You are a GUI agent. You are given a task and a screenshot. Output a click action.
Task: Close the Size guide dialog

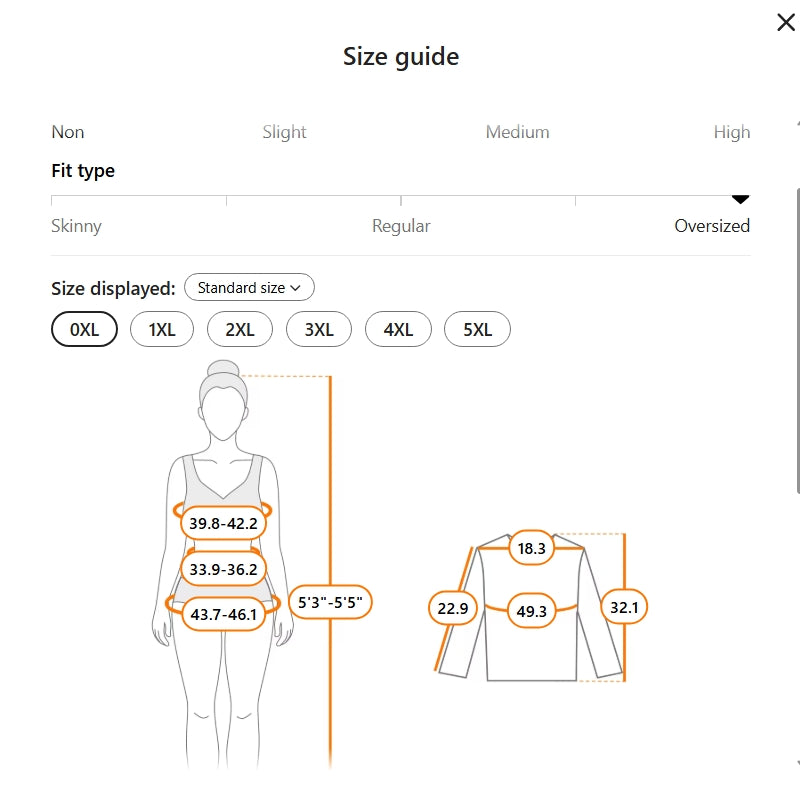click(x=786, y=23)
